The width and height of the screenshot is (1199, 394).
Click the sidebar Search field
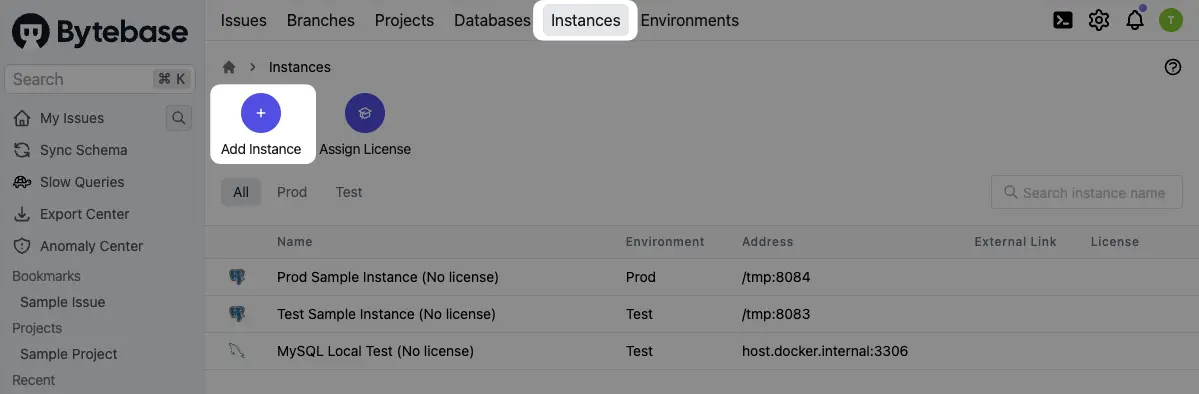[100, 79]
